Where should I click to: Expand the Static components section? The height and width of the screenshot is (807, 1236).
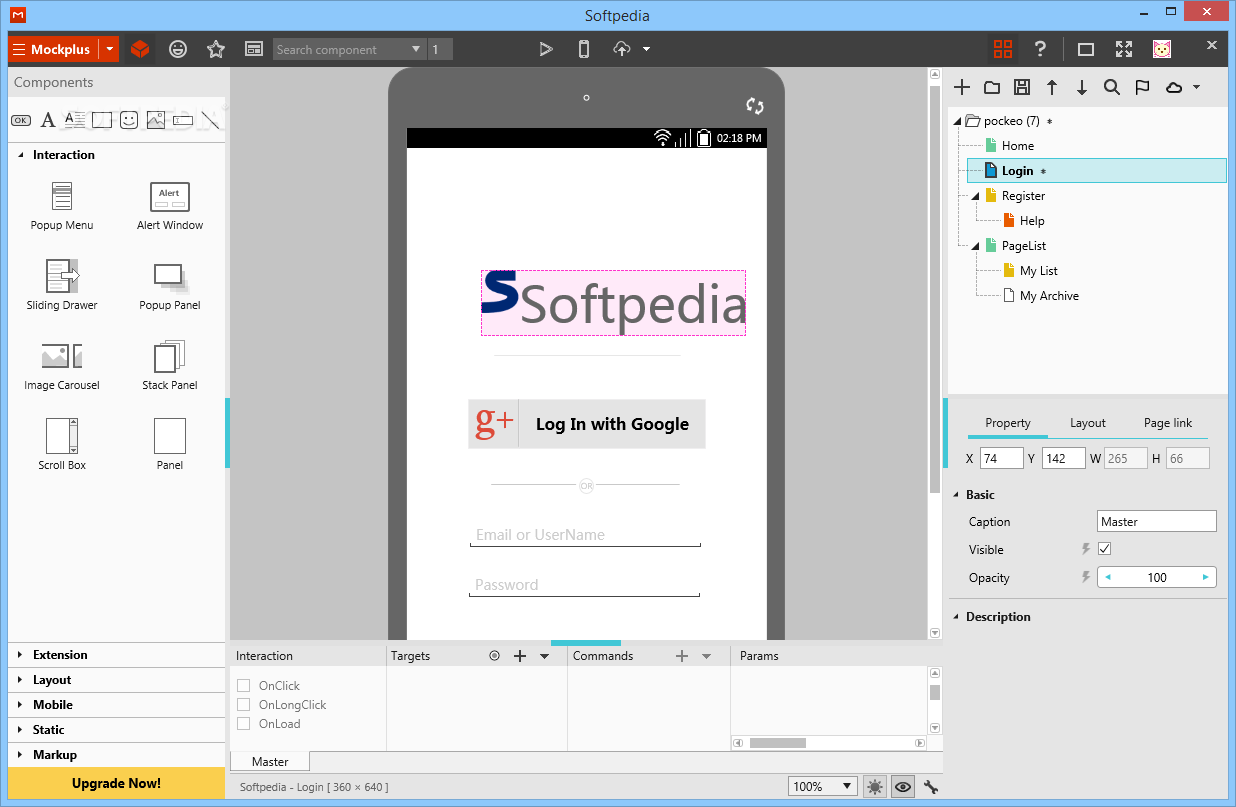(117, 730)
